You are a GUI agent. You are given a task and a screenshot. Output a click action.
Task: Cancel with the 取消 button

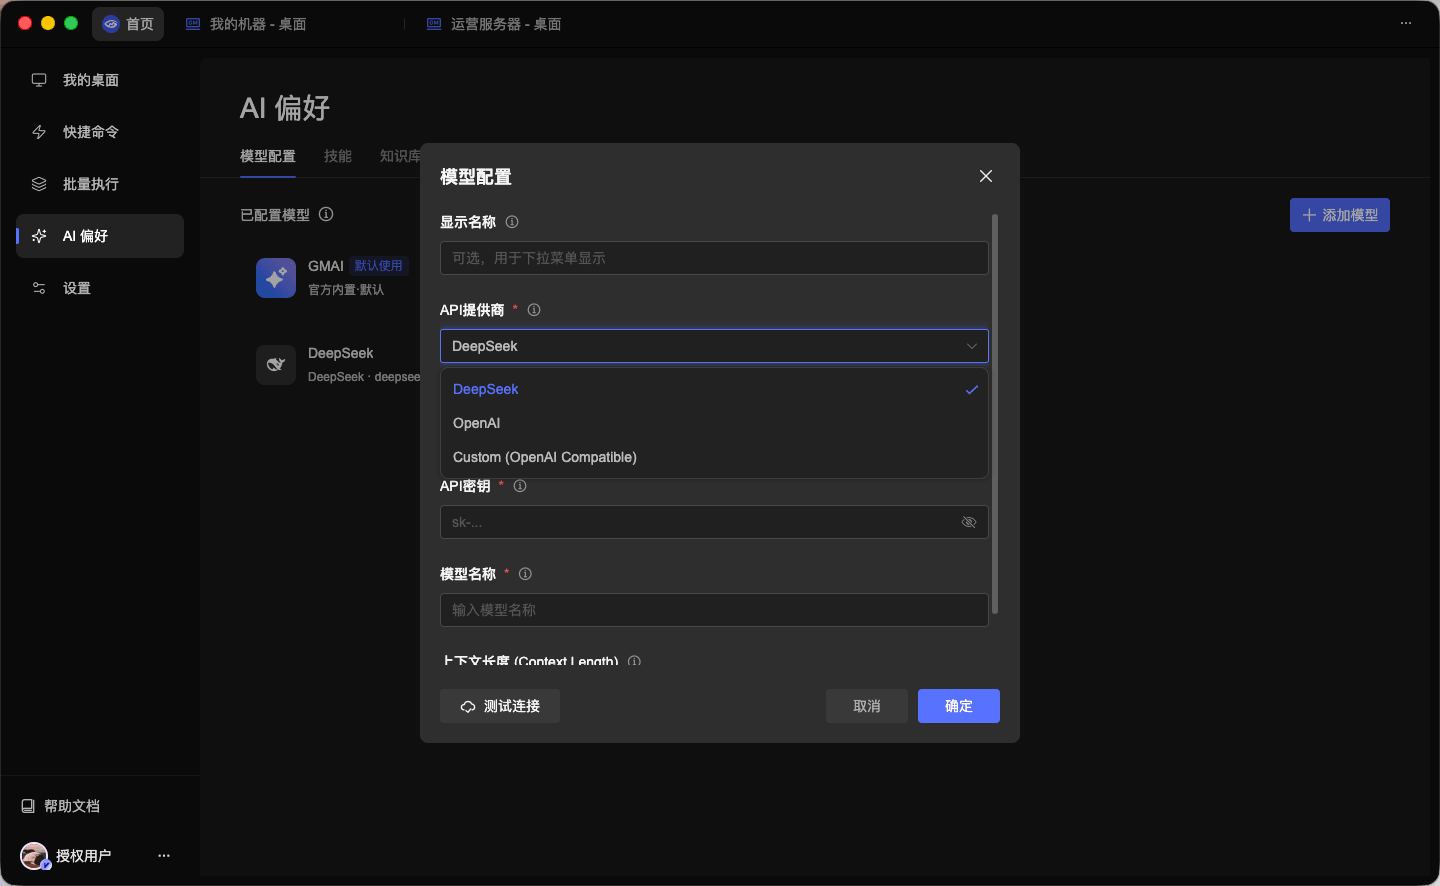(x=867, y=706)
